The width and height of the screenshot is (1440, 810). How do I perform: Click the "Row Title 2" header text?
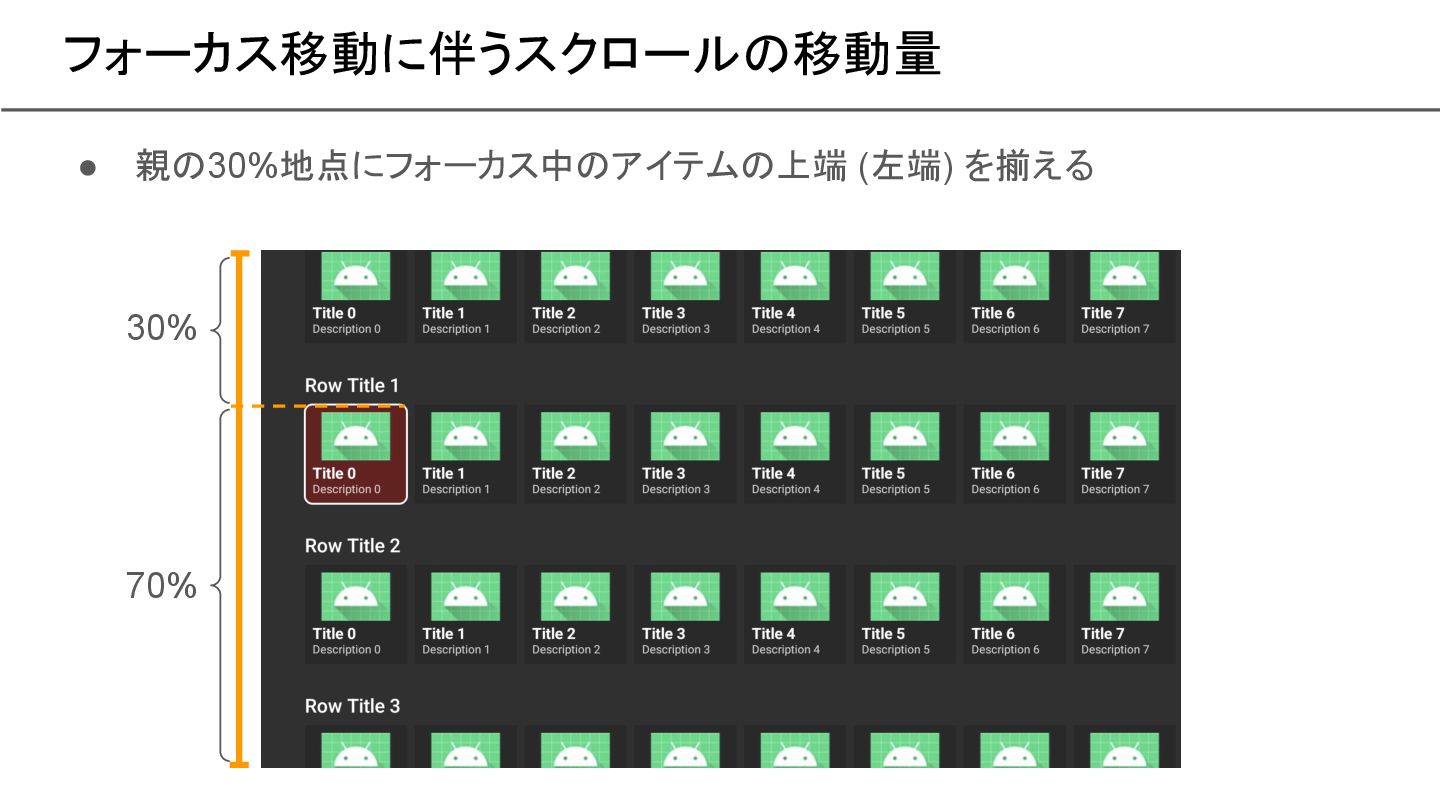coord(352,546)
